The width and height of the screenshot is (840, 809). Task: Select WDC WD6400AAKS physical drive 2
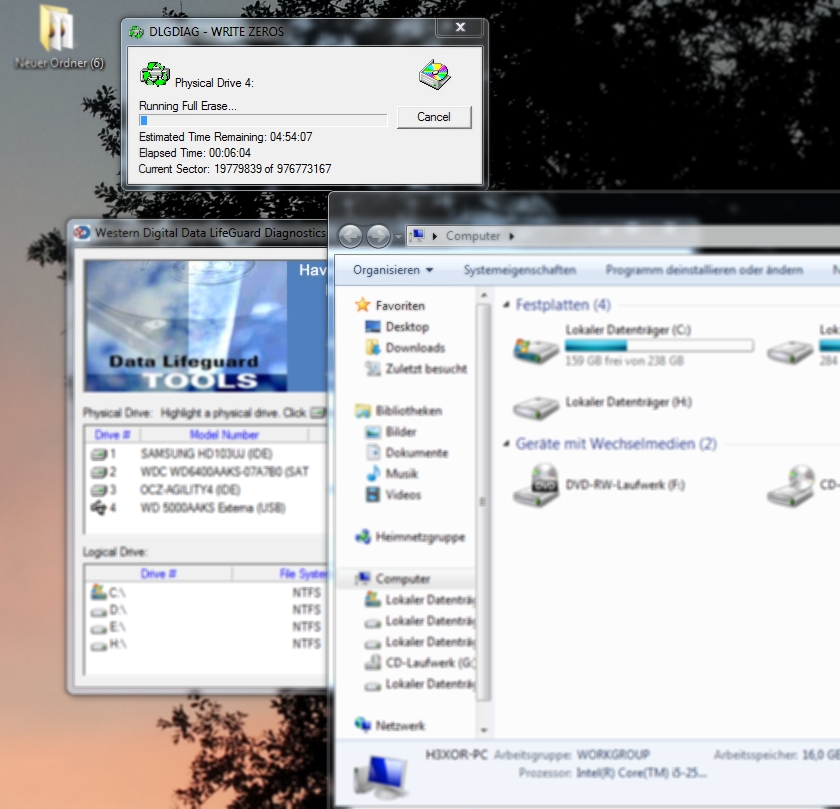(206, 472)
